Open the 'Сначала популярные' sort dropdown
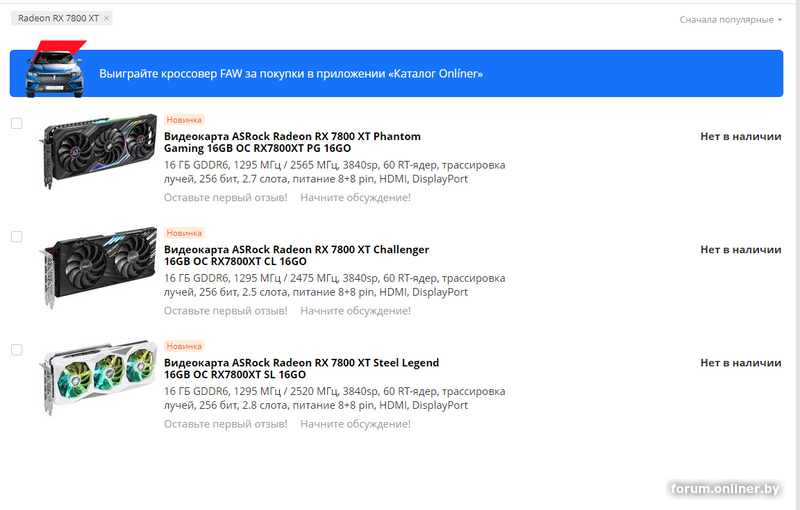This screenshot has width=800, height=510. tap(730, 20)
